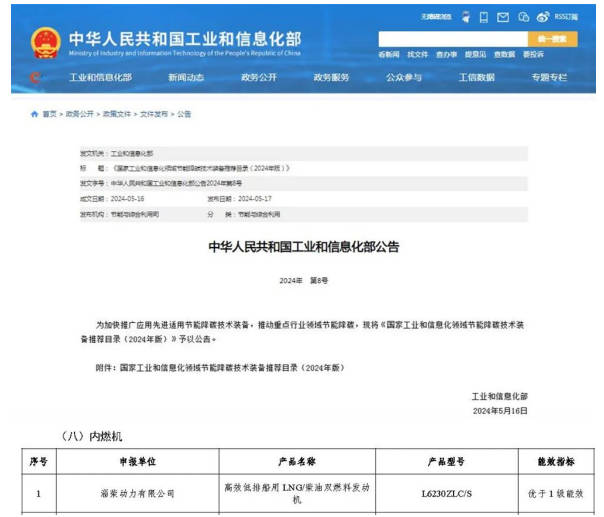604x517 pixels.
Task: Open 政务公开 nav menu
Action: (259, 77)
